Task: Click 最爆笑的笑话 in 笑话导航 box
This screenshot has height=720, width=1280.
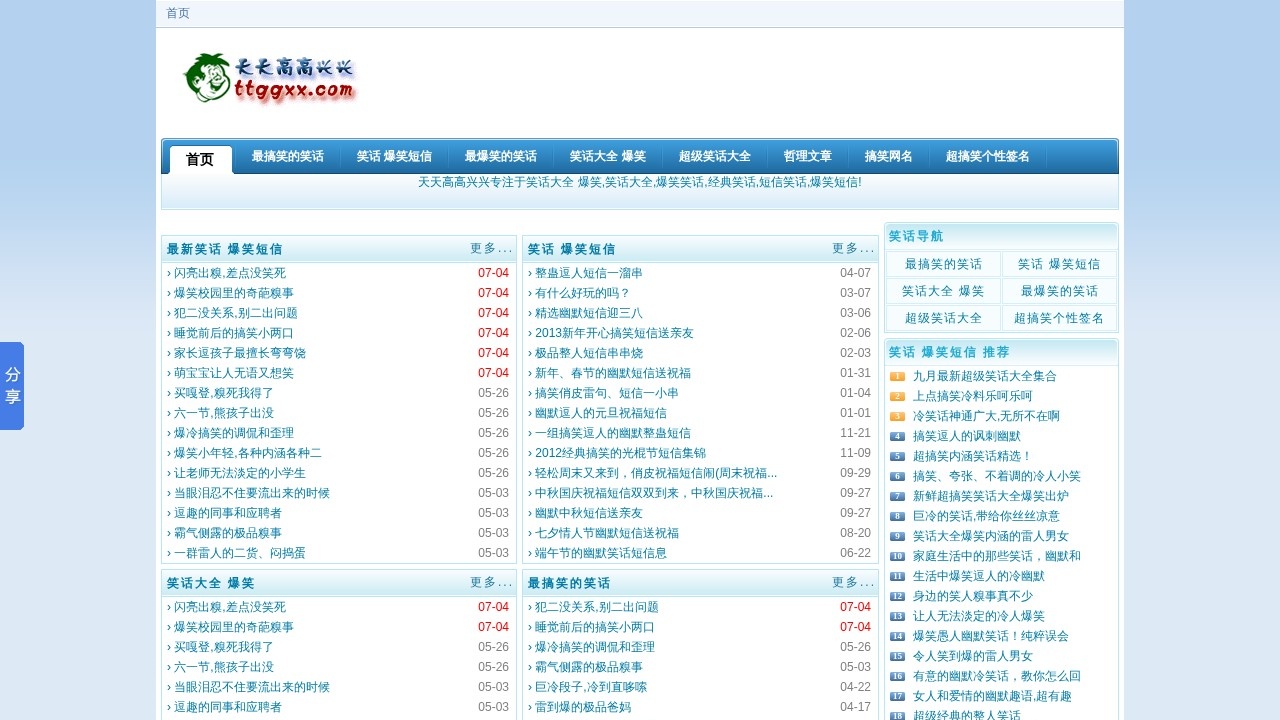Action: tap(1058, 292)
